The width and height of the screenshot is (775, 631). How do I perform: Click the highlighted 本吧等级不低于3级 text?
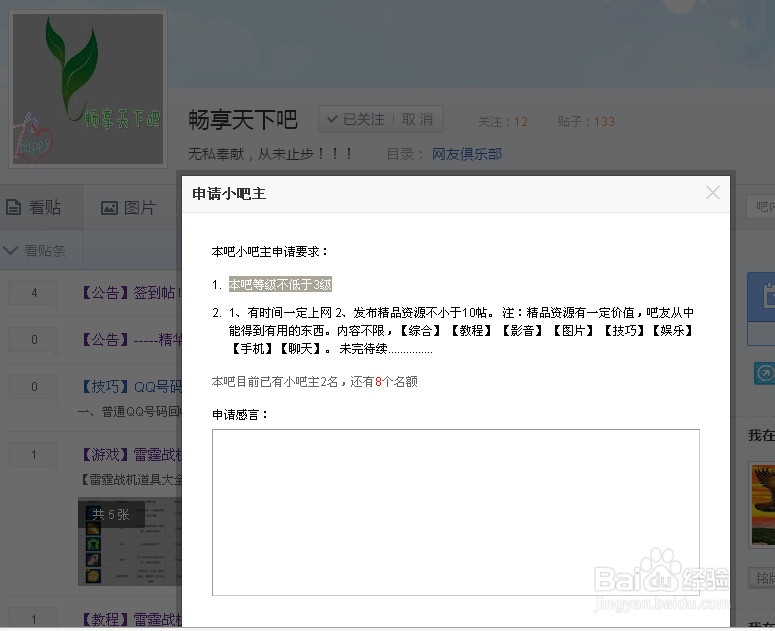tap(280, 284)
